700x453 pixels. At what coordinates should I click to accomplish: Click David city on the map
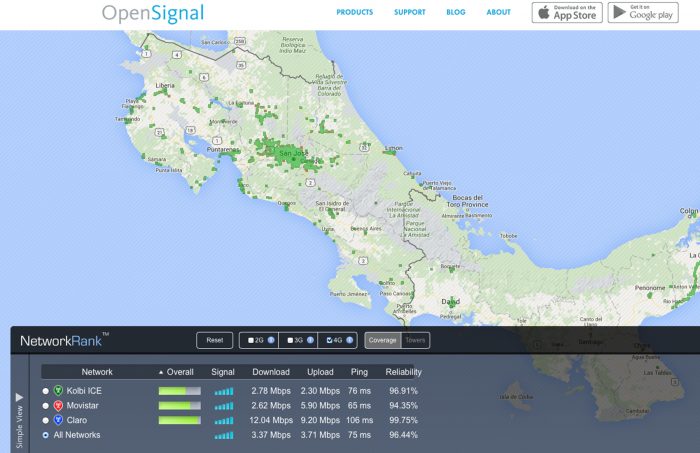pos(450,302)
